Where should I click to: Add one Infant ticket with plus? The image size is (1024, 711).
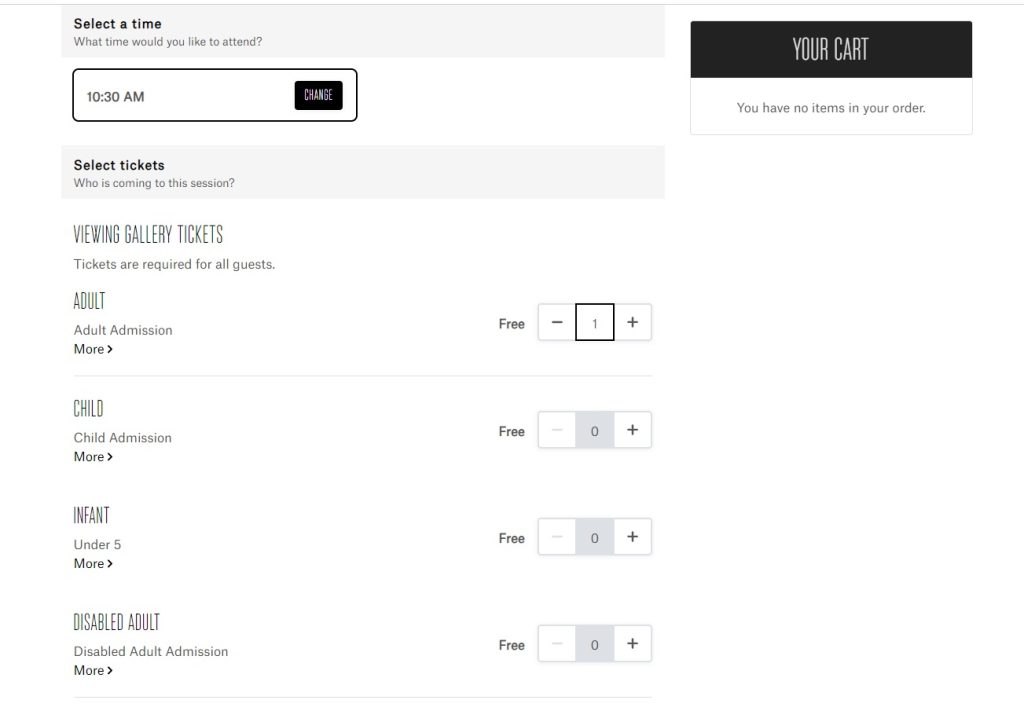[632, 537]
